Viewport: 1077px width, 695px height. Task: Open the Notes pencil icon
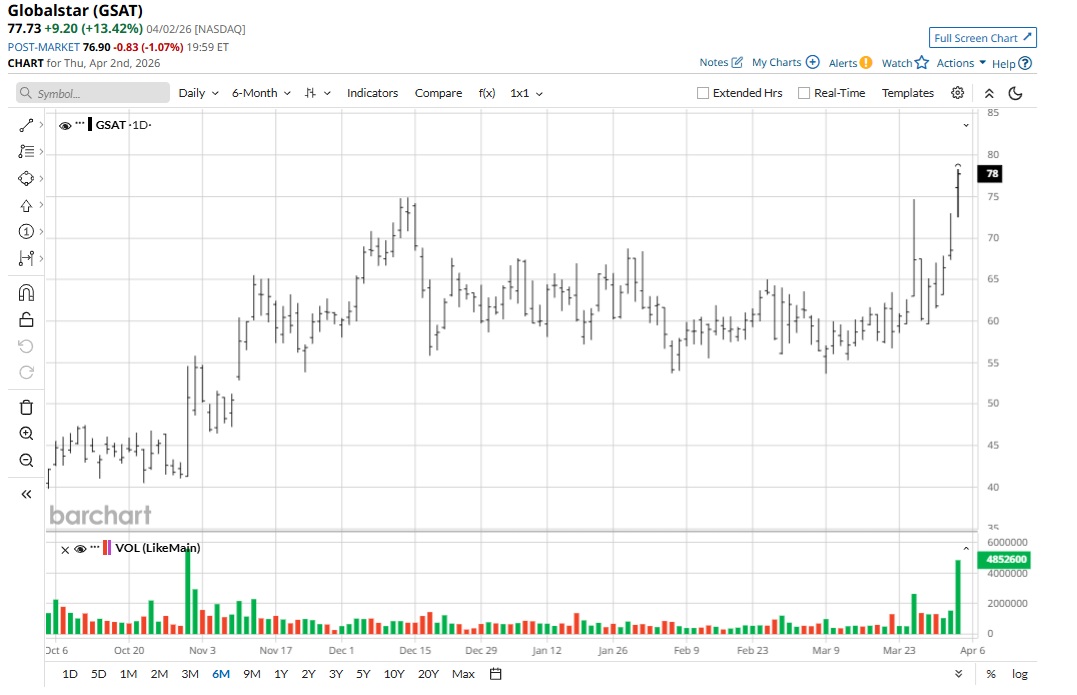(737, 62)
